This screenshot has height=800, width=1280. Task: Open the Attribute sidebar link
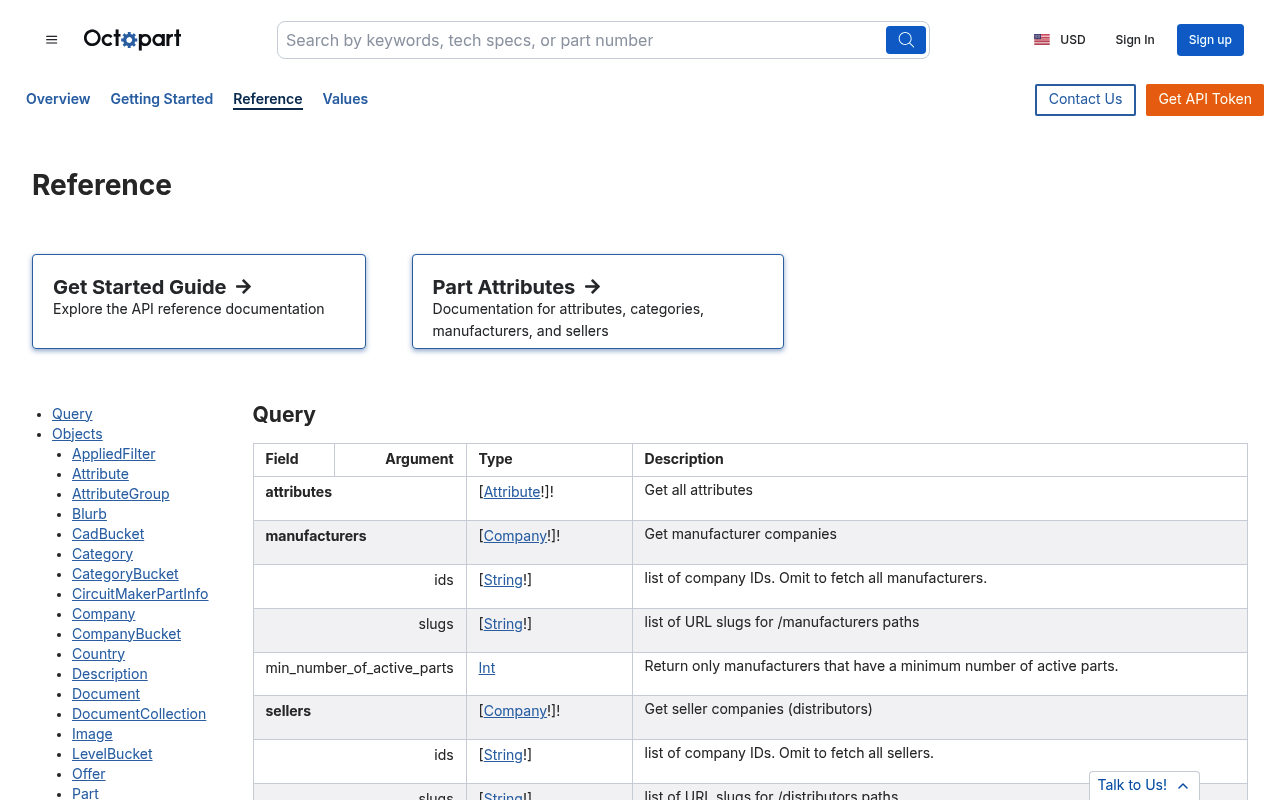point(100,474)
